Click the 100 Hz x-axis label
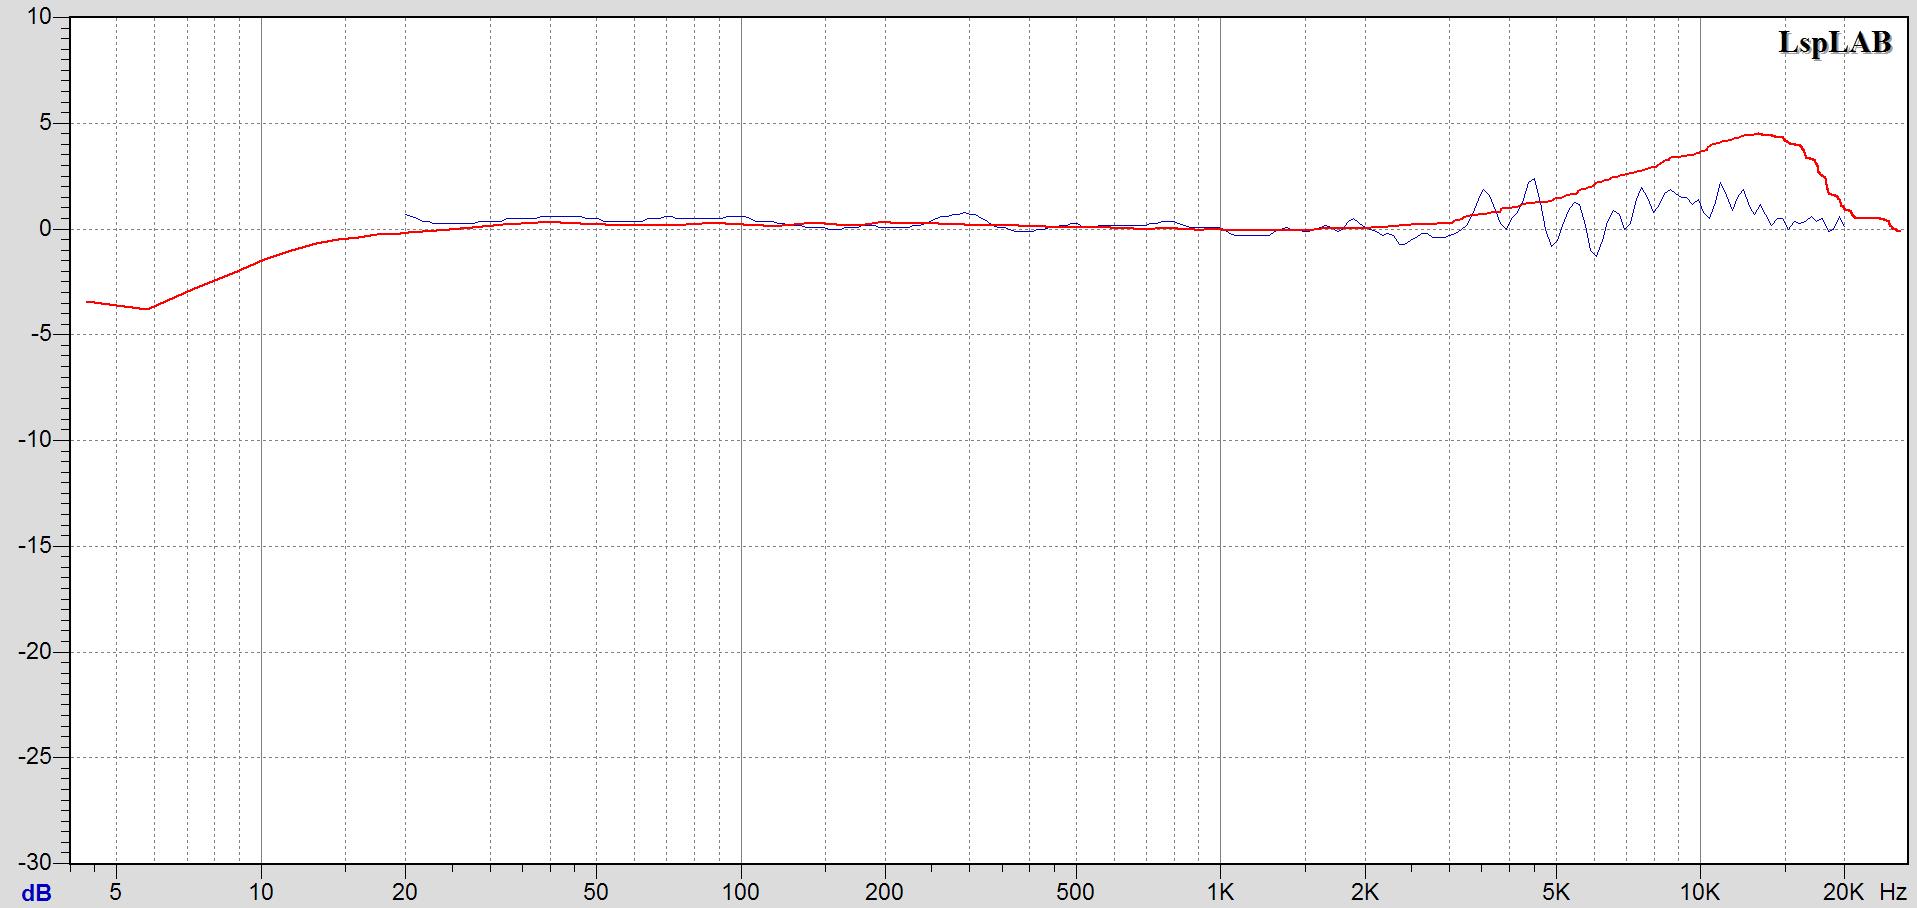1917x908 pixels. point(740,892)
